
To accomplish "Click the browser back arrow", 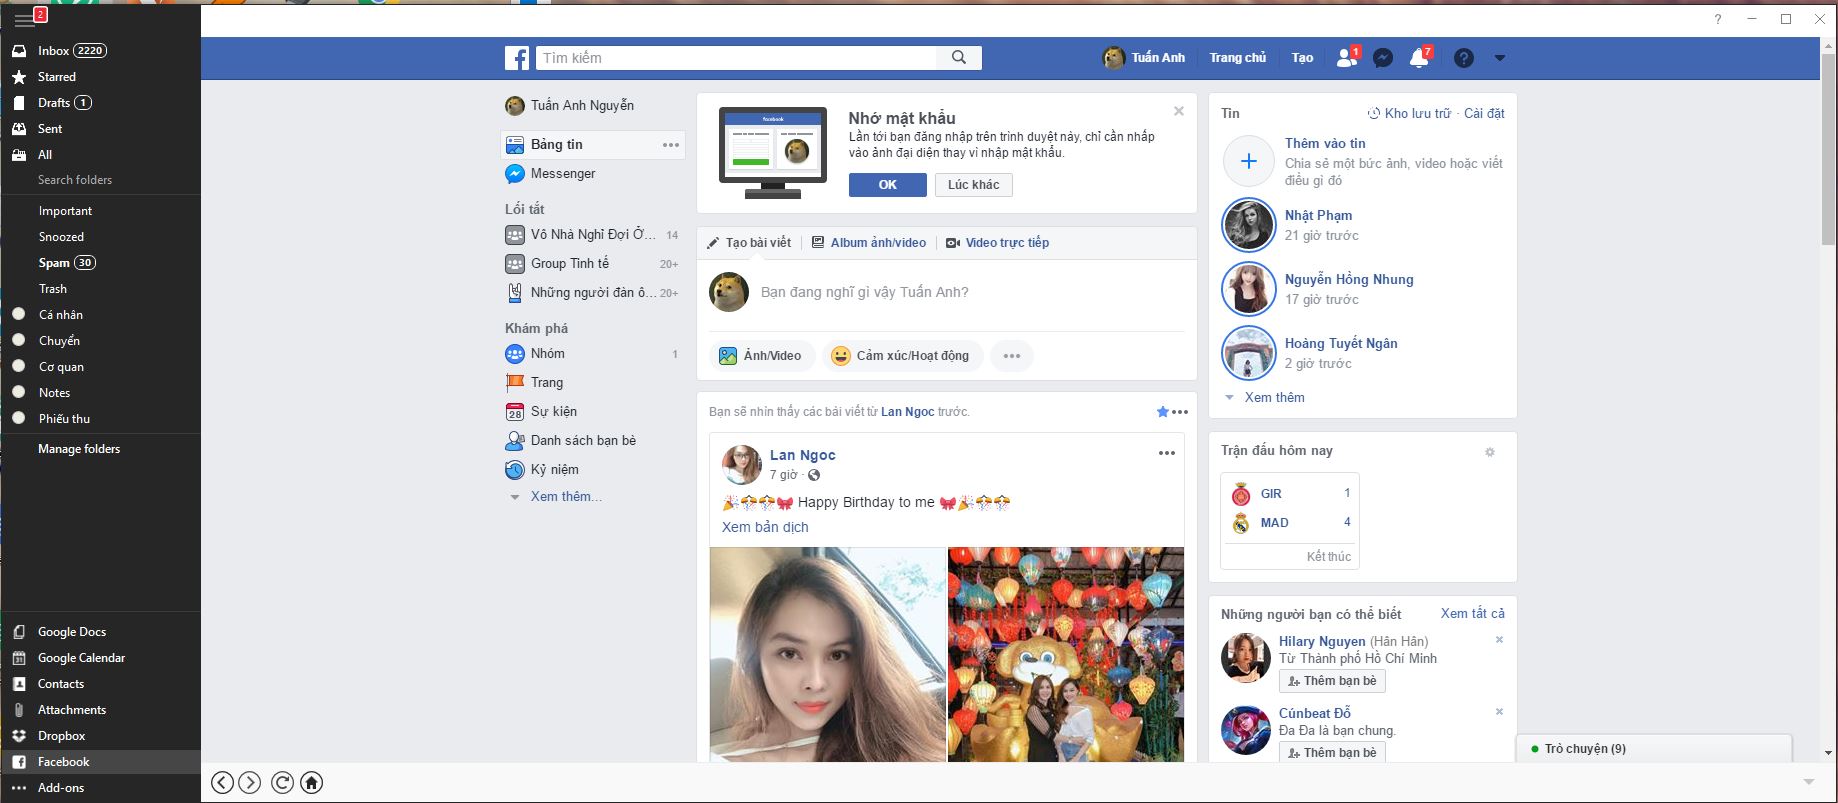I will point(222,783).
